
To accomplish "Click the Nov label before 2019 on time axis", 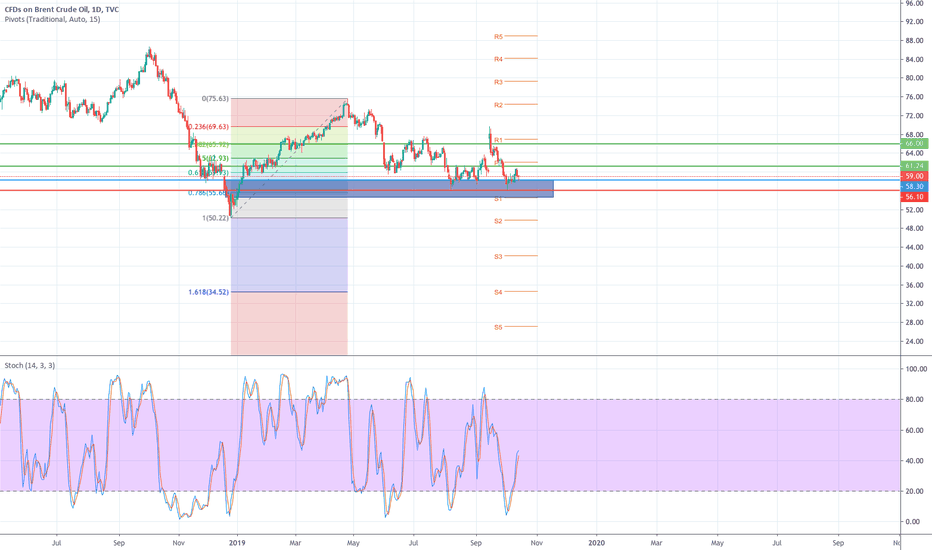I will [178, 543].
